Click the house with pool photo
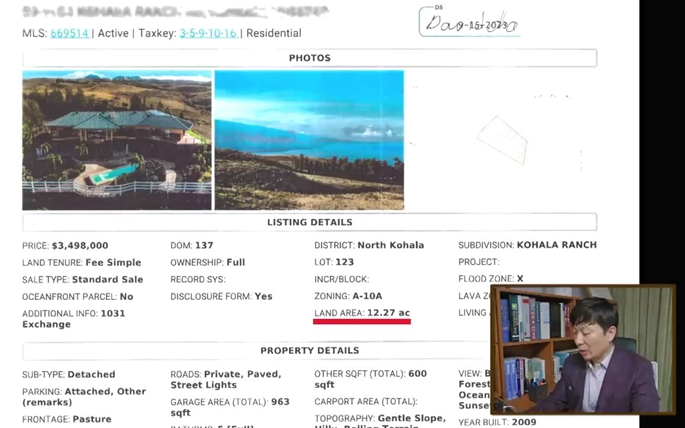 click(x=117, y=140)
